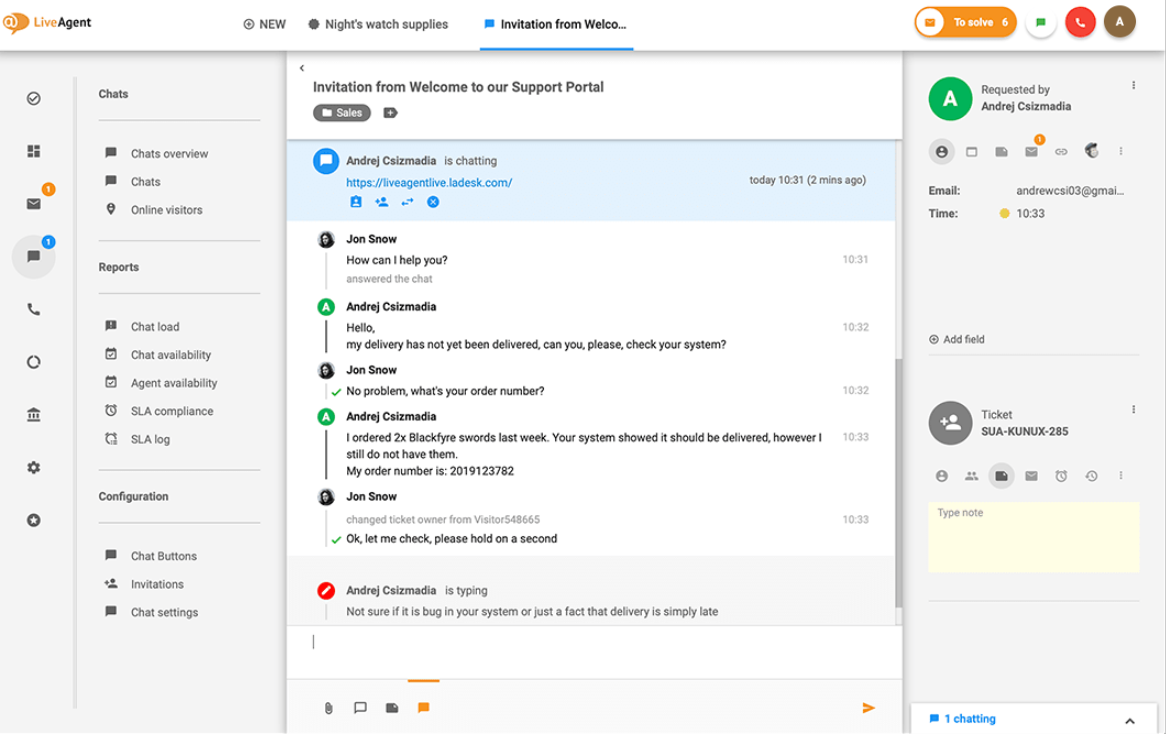Open the knowledge base building icon

[x=33, y=415]
